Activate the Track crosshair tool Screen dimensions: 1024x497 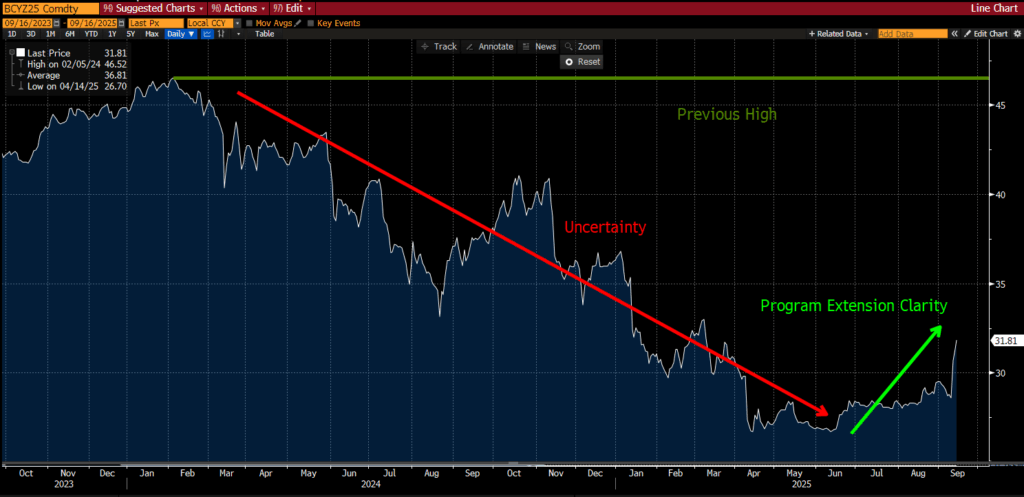[x=439, y=46]
